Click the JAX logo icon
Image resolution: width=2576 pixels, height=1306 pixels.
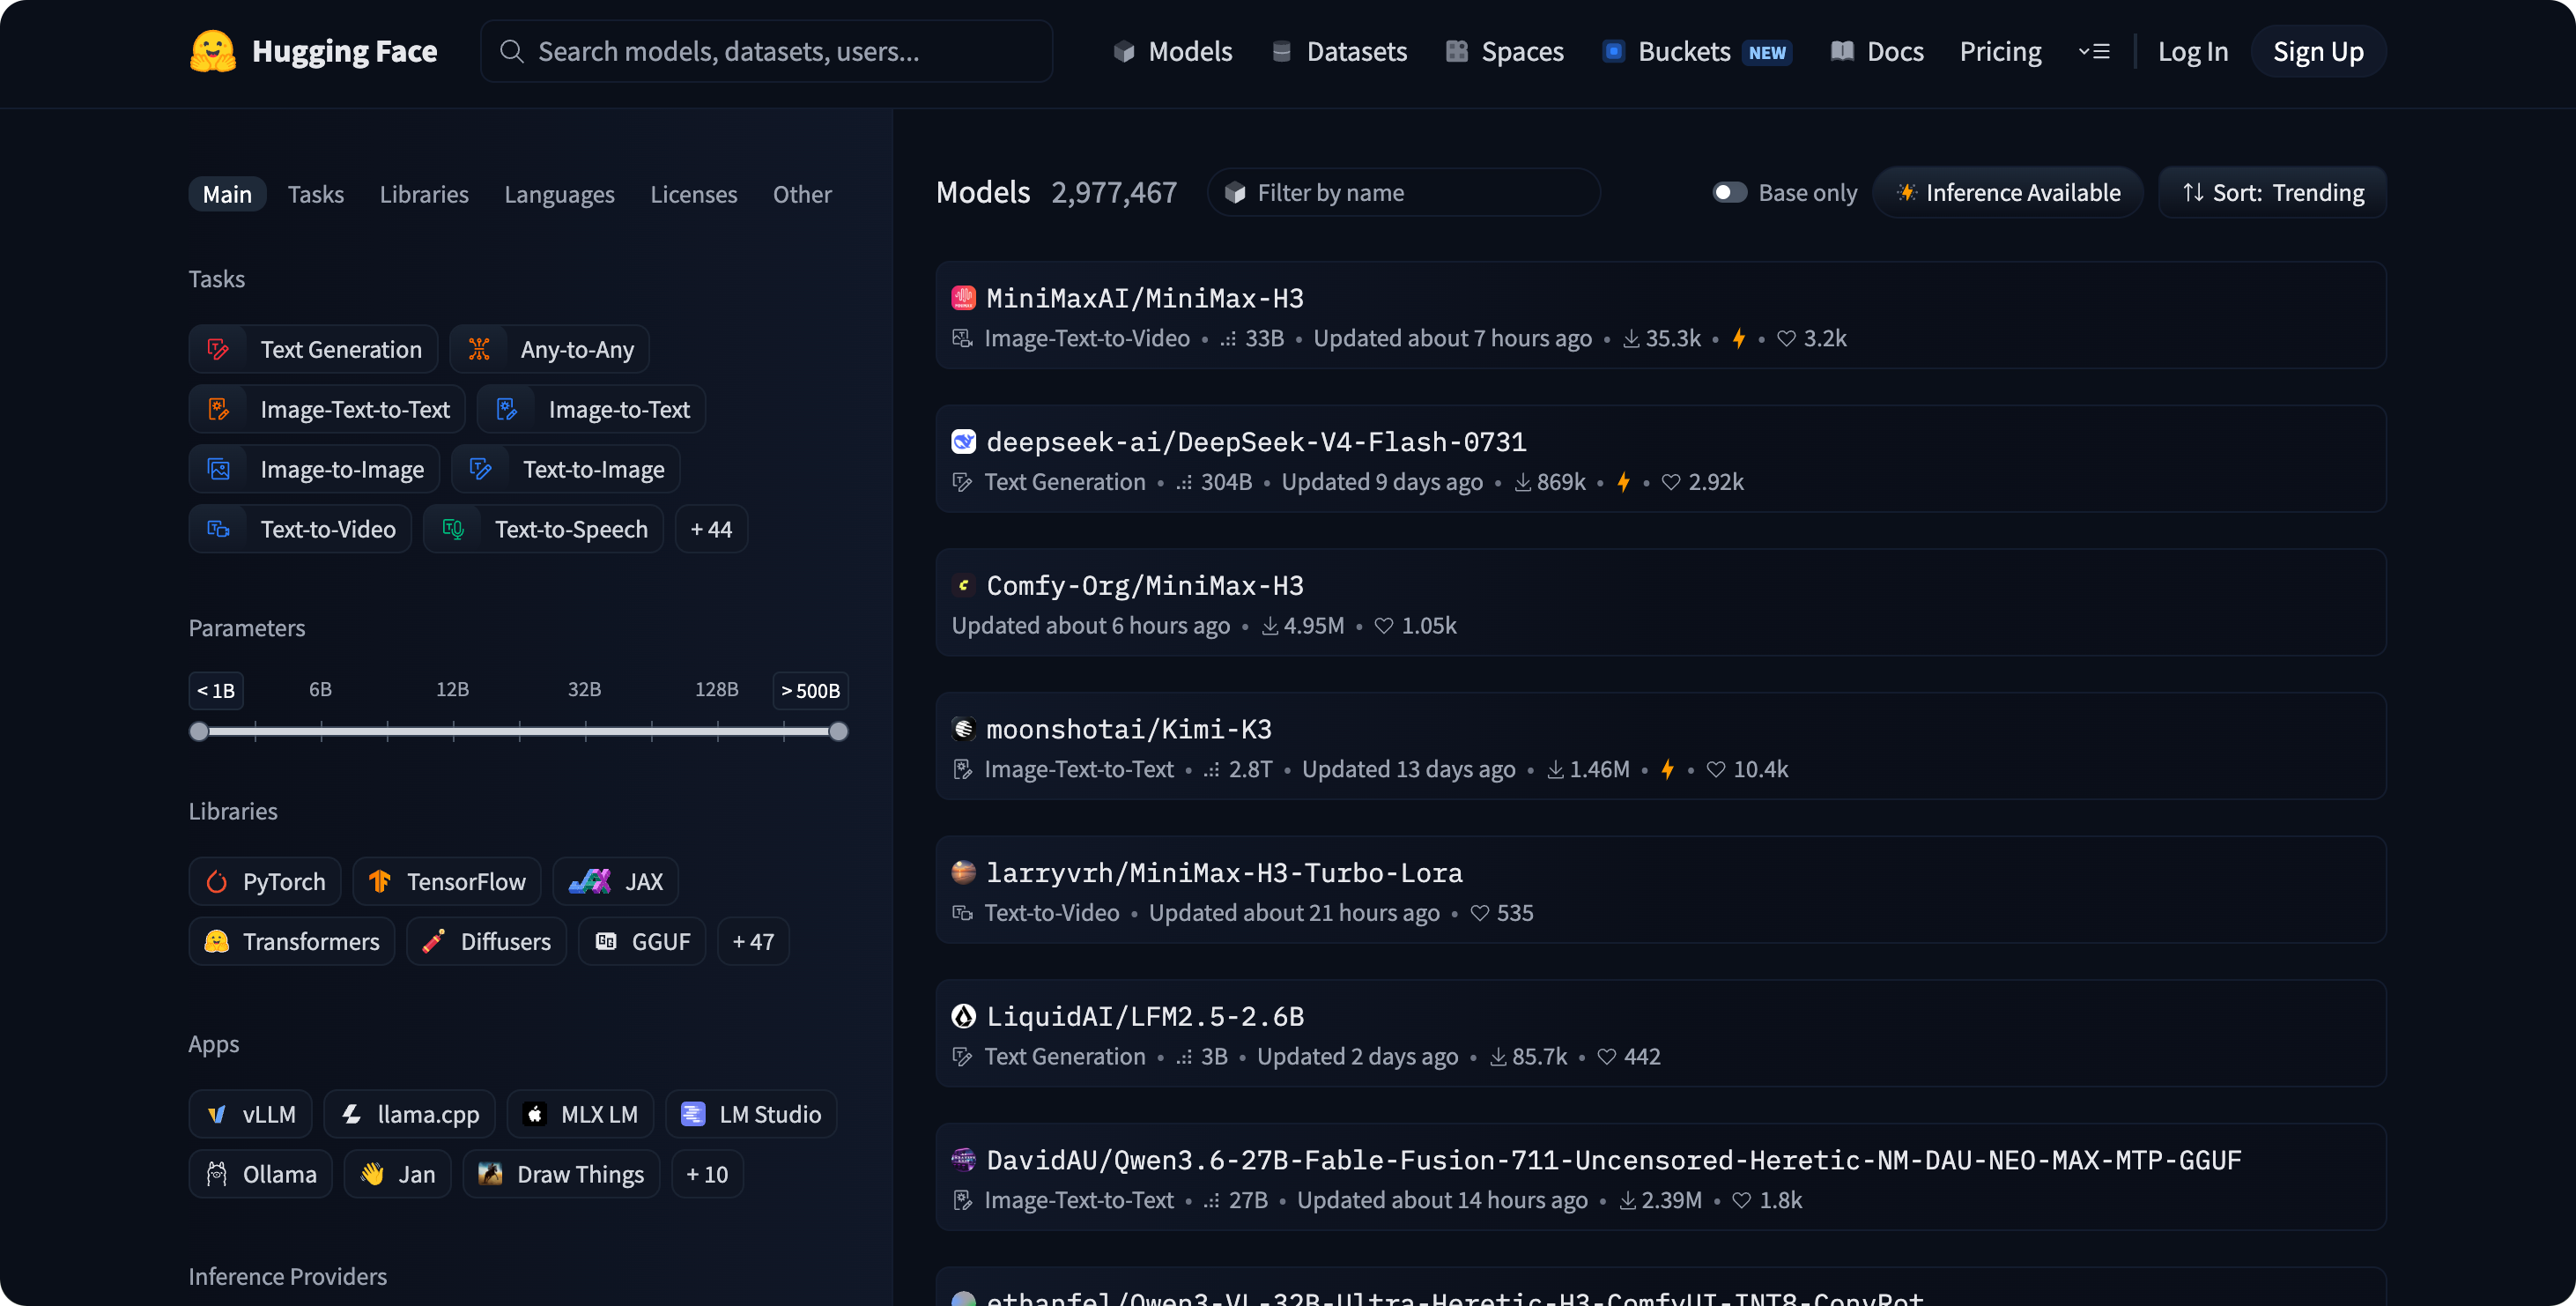590,881
